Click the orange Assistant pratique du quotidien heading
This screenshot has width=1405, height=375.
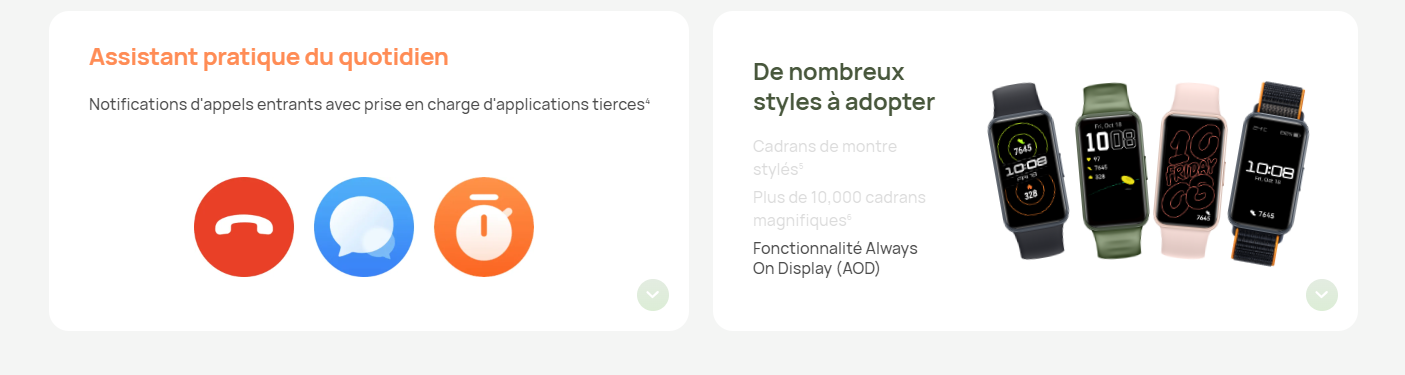pyautogui.click(x=268, y=57)
